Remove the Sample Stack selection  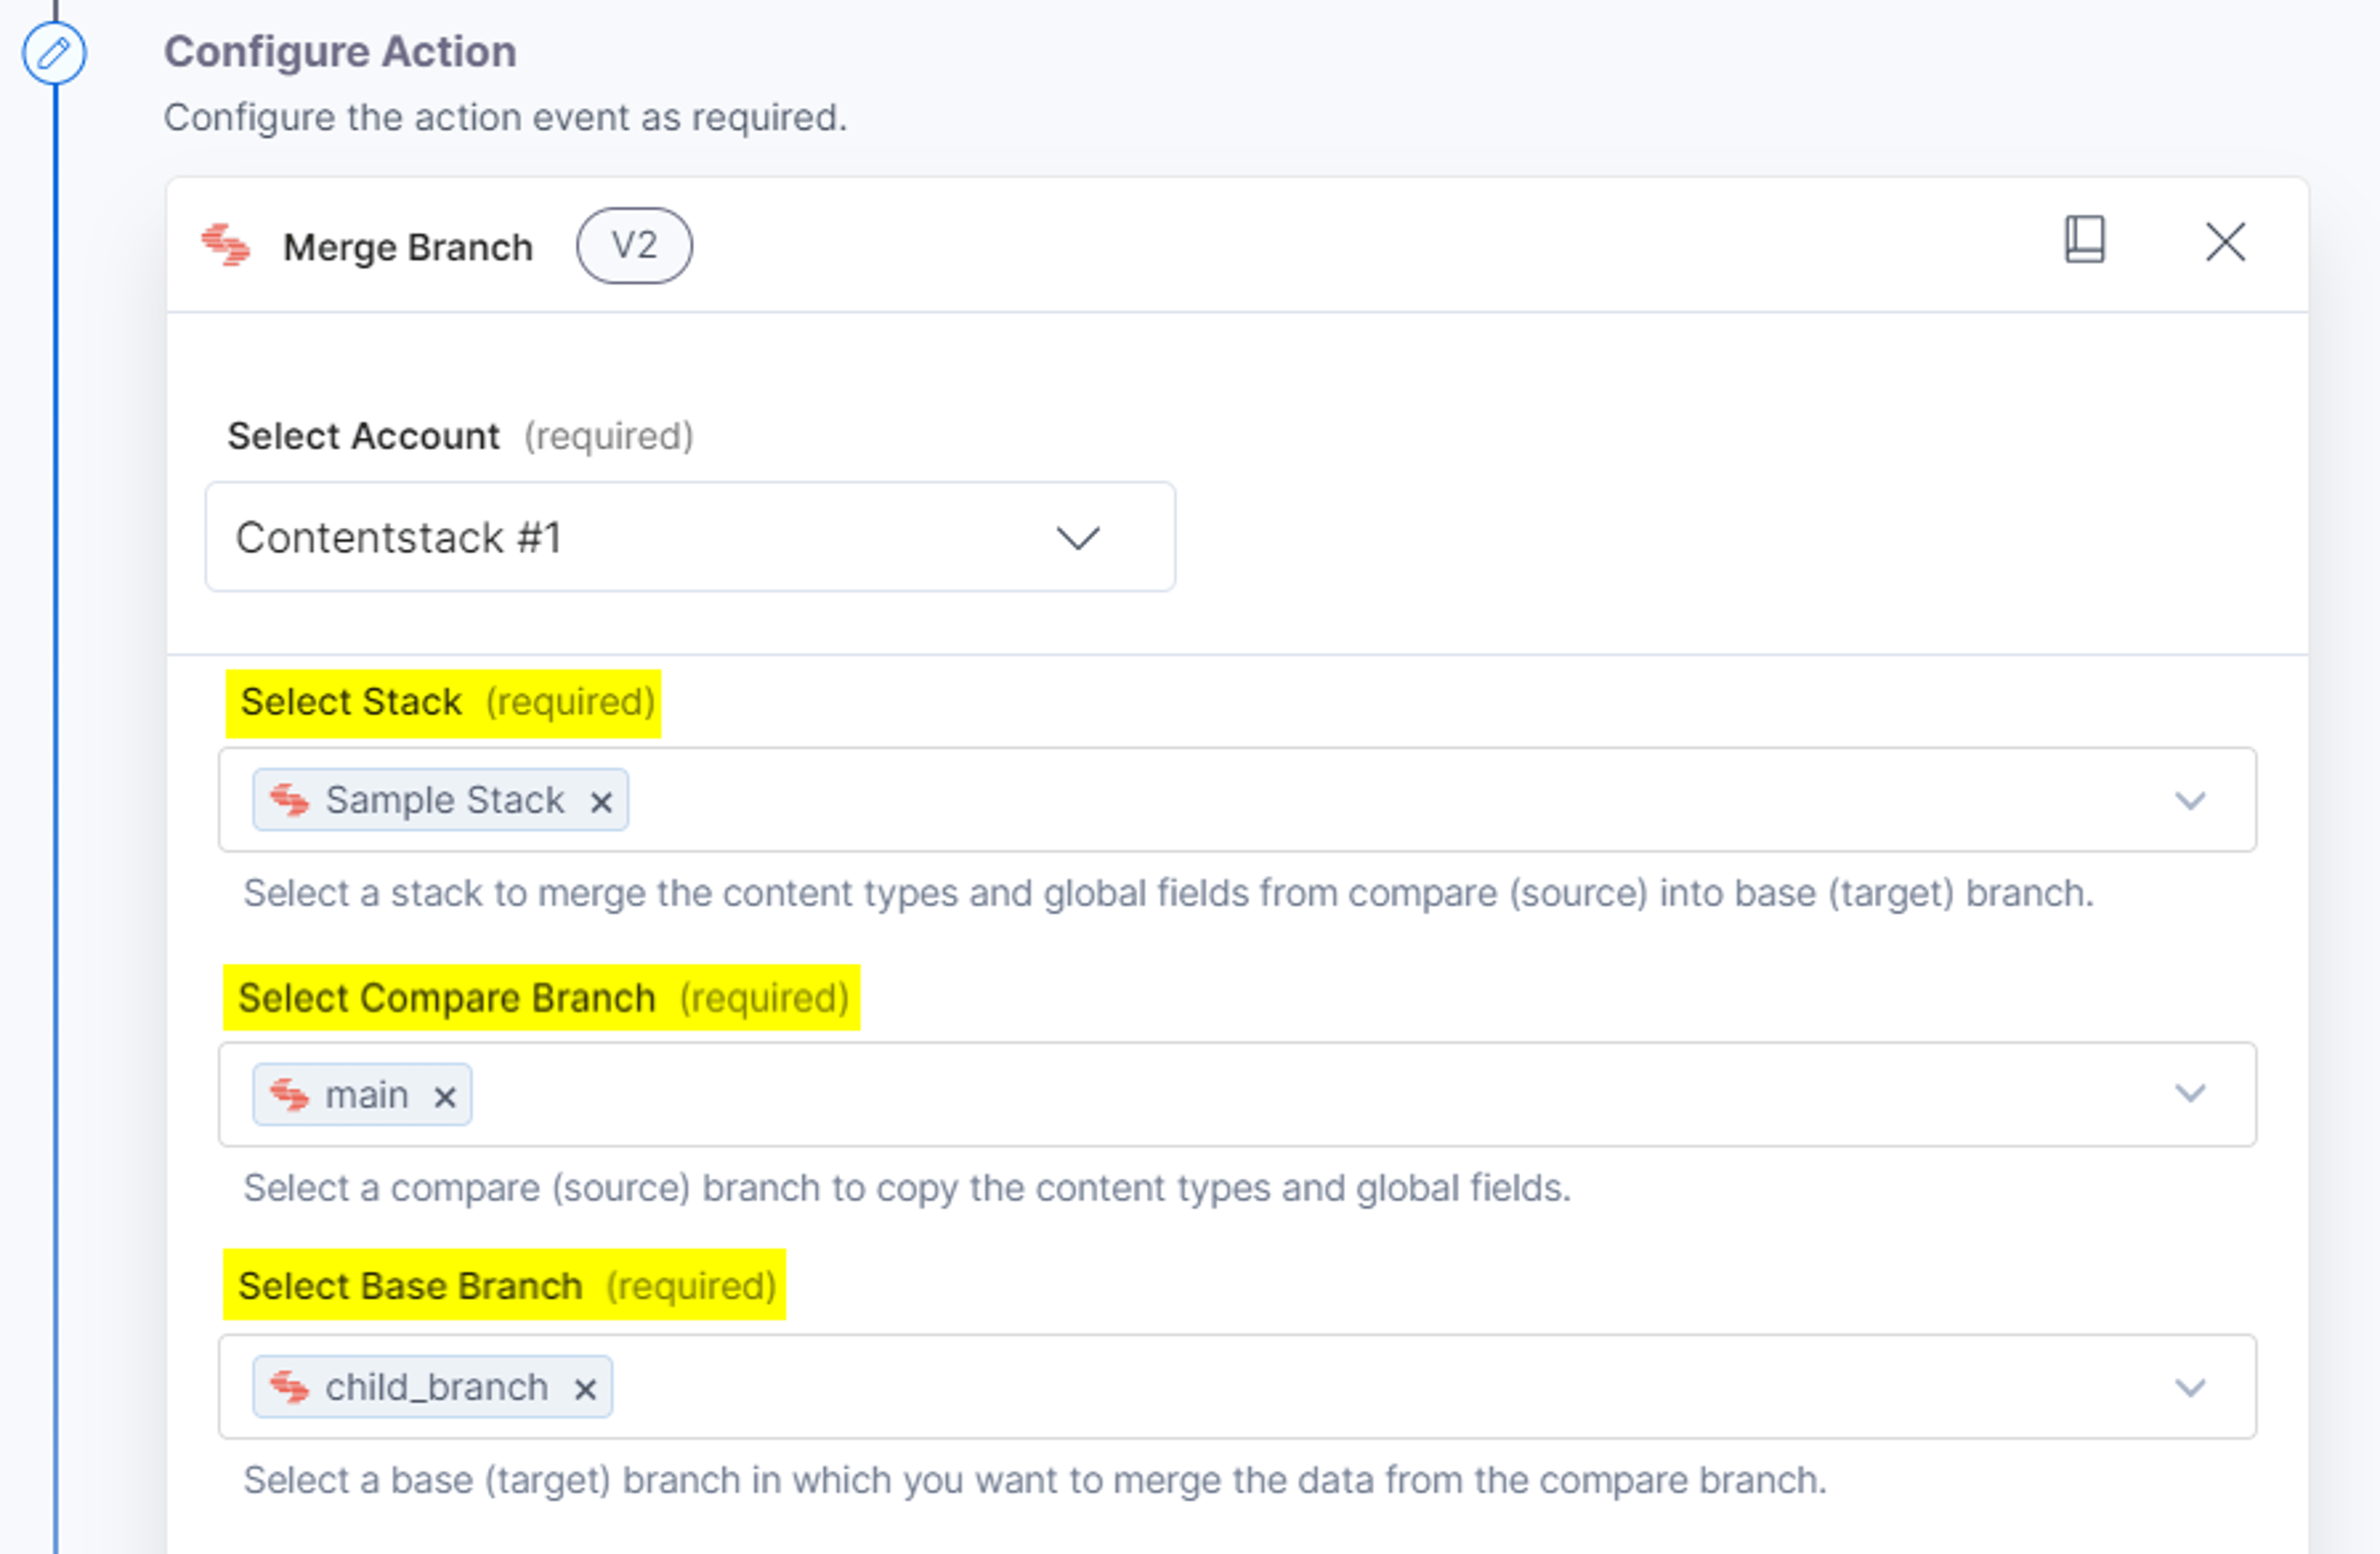[x=600, y=802]
